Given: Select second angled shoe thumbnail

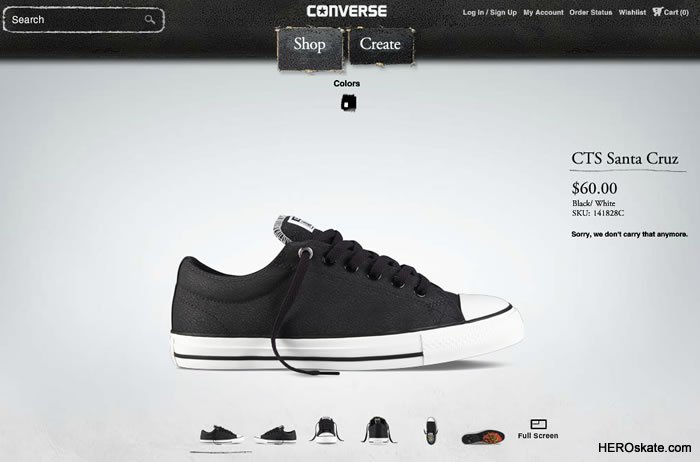Looking at the screenshot, I should (x=277, y=435).
